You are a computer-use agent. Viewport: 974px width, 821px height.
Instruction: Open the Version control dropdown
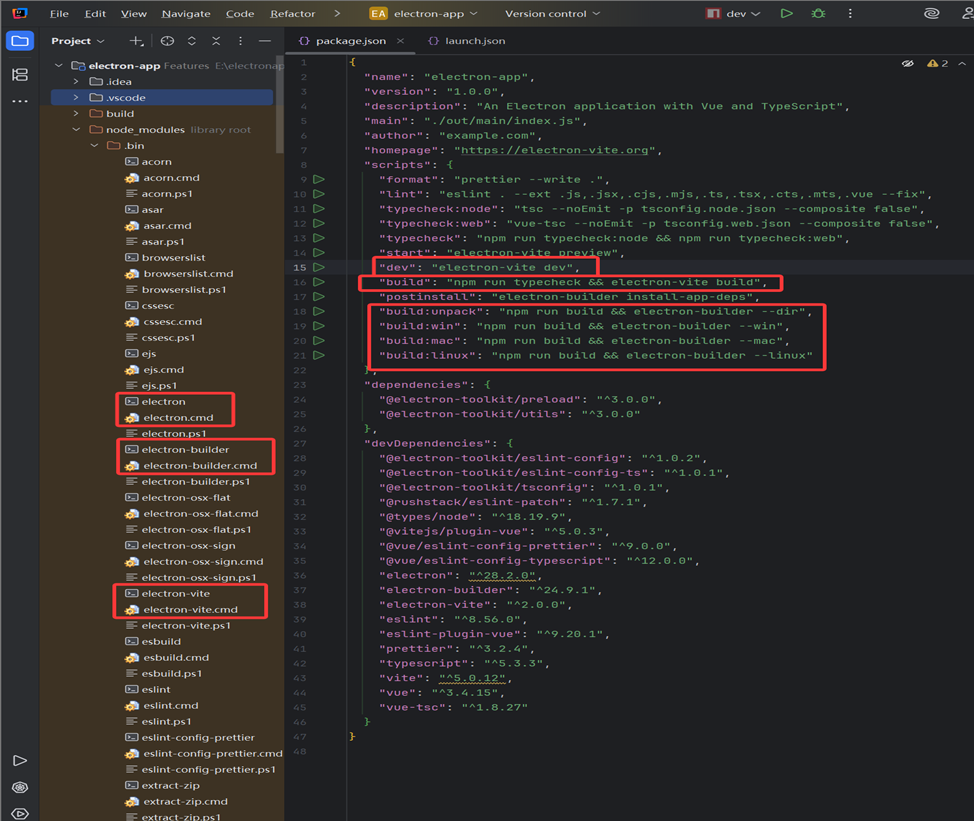552,14
